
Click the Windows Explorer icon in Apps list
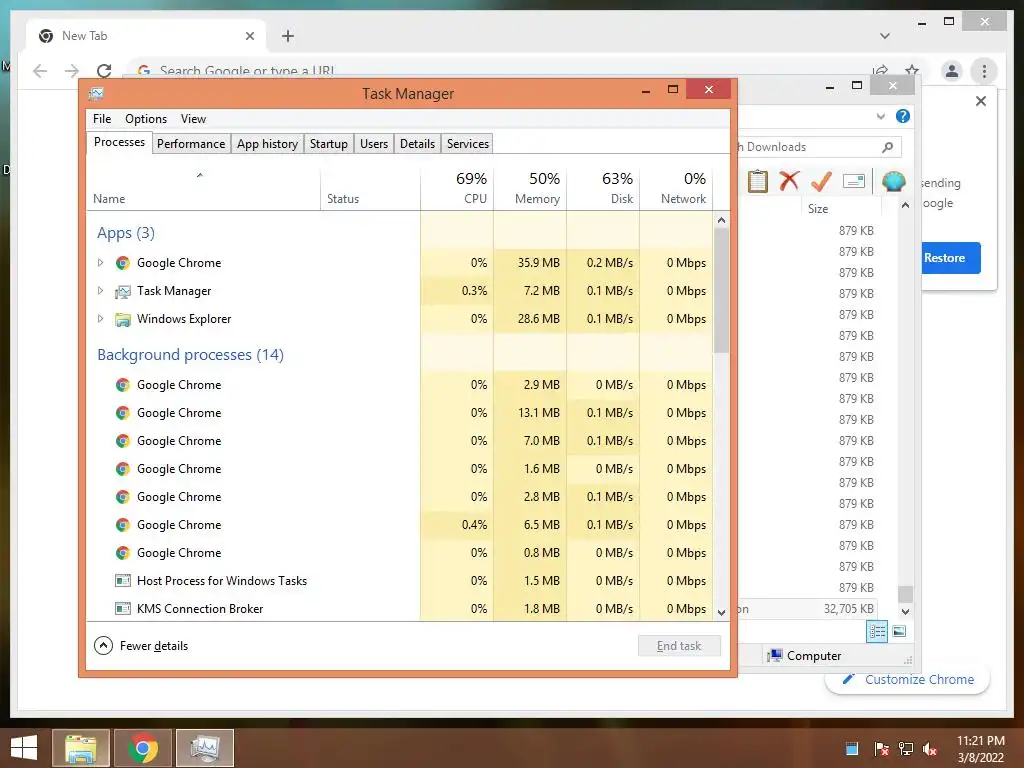point(122,319)
